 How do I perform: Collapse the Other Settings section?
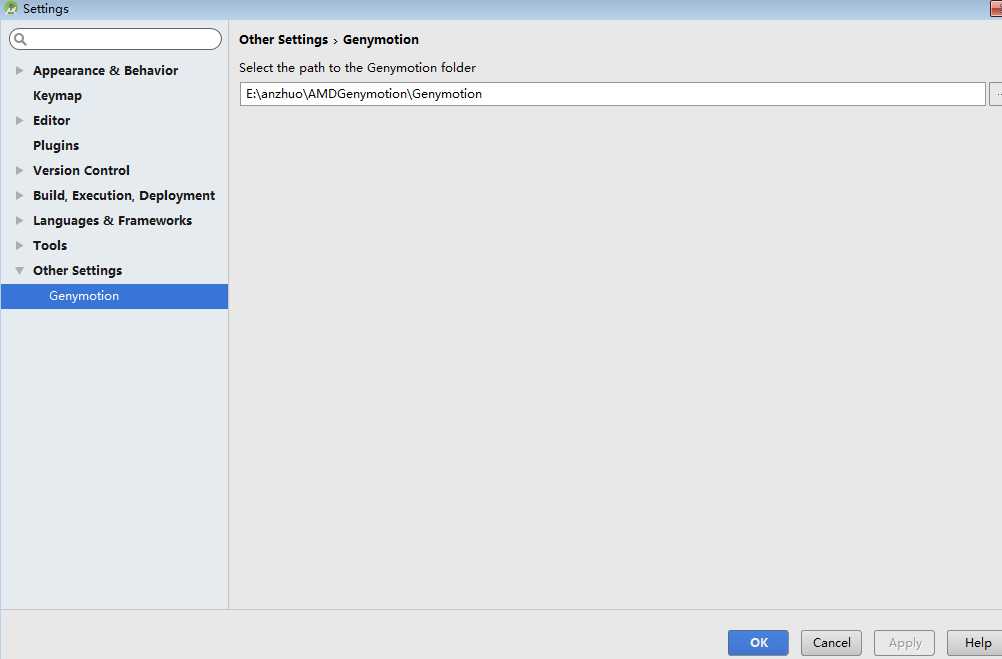tap(19, 270)
